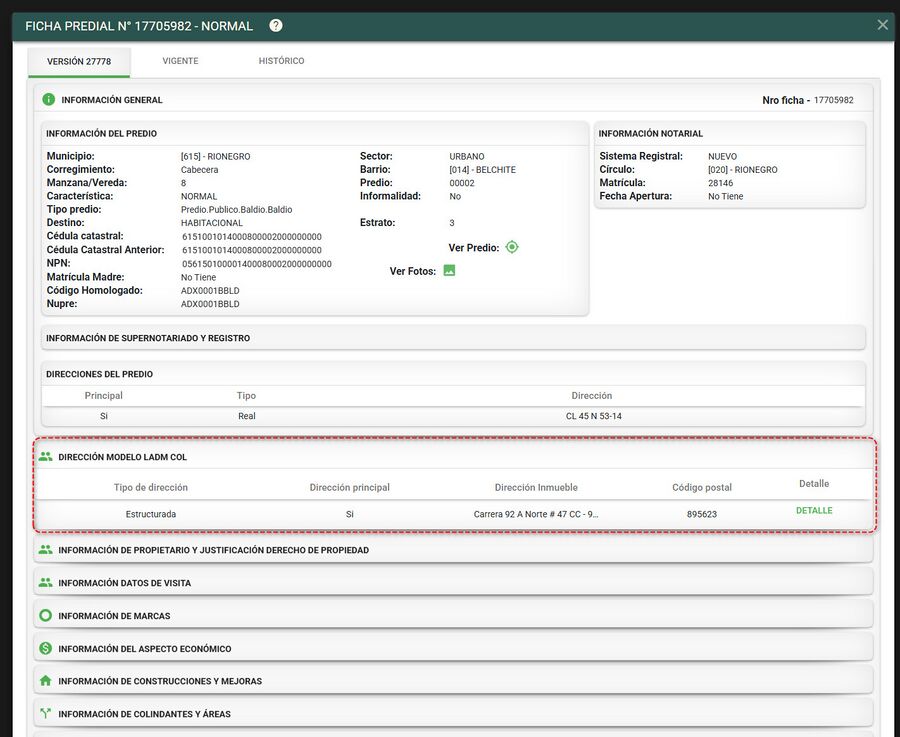The height and width of the screenshot is (737, 900).
Task: Switch to the Histórico tab
Action: tap(281, 61)
